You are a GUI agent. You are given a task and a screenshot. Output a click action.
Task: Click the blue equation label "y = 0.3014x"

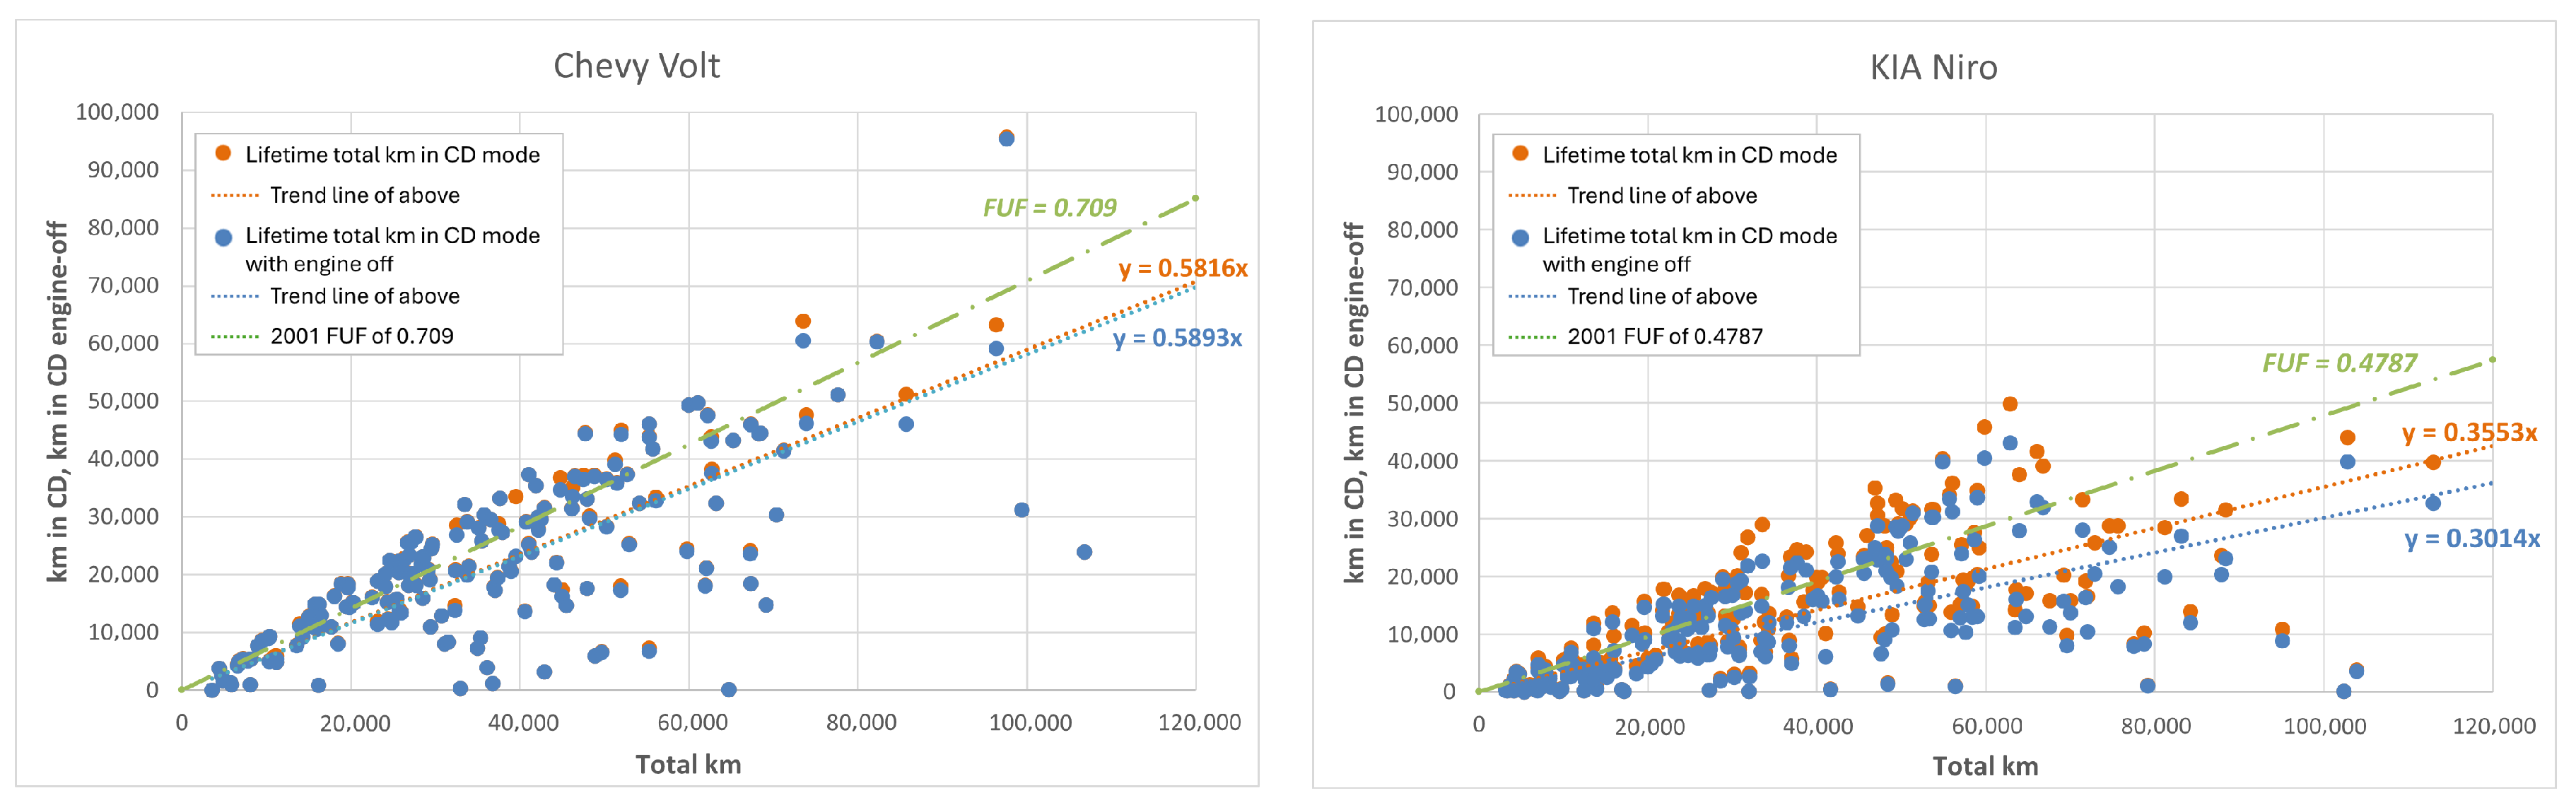2472,538
